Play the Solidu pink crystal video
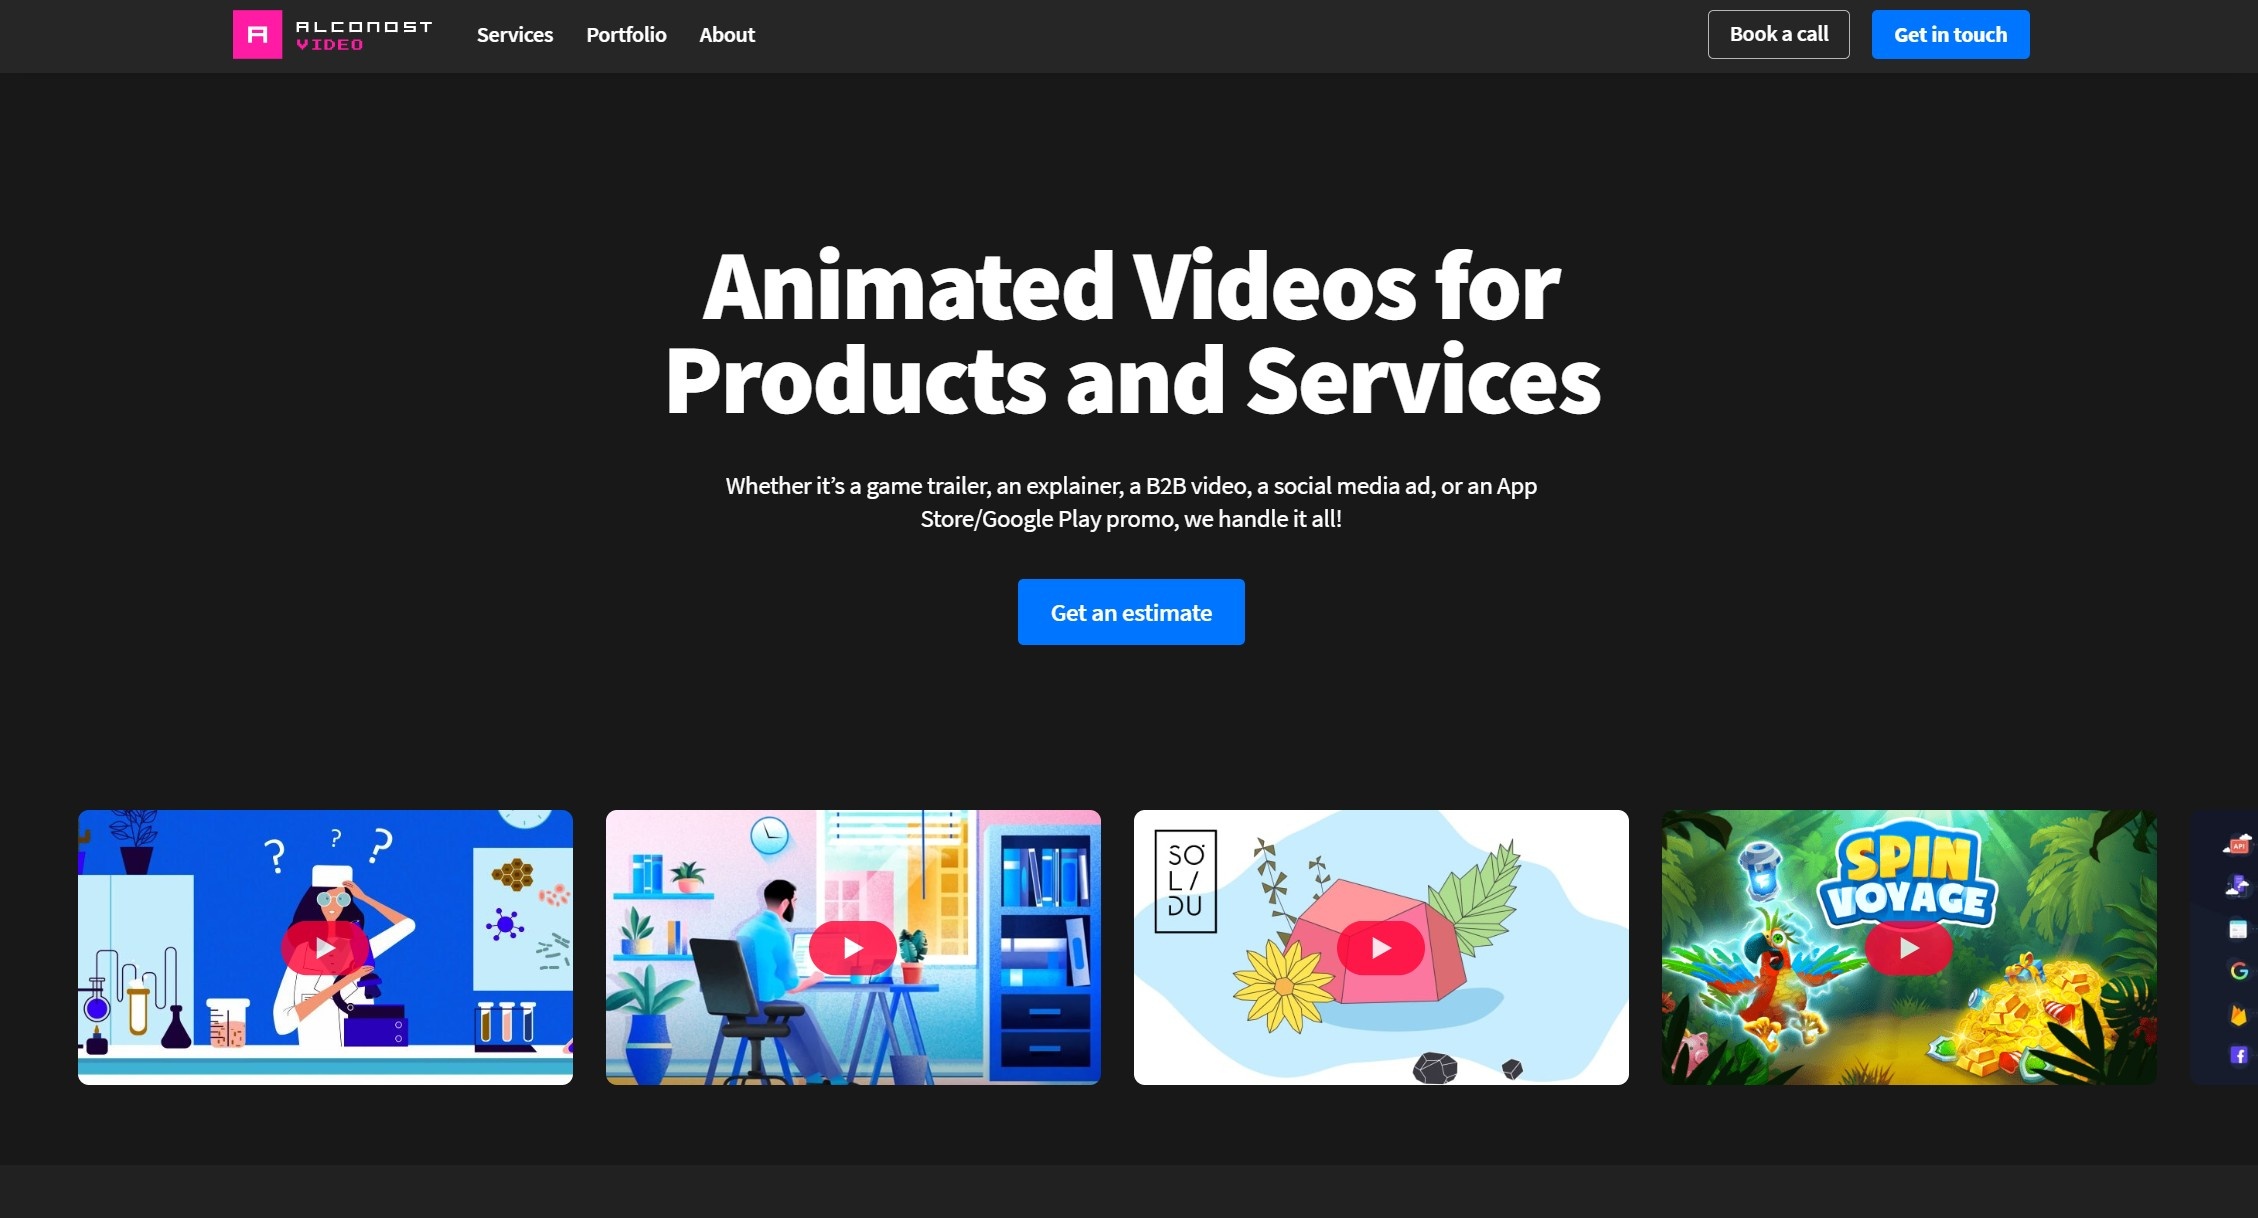Viewport: 2258px width, 1218px height. tap(1380, 948)
